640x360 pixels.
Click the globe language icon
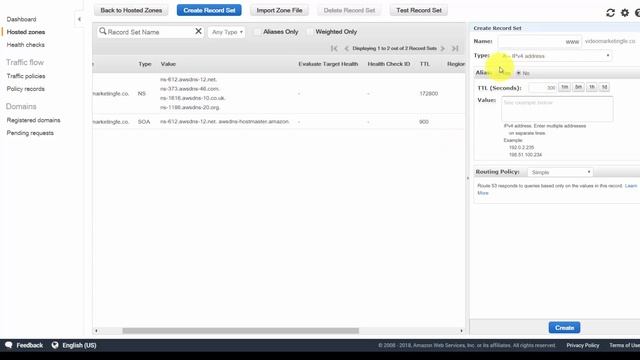[x=55, y=345]
